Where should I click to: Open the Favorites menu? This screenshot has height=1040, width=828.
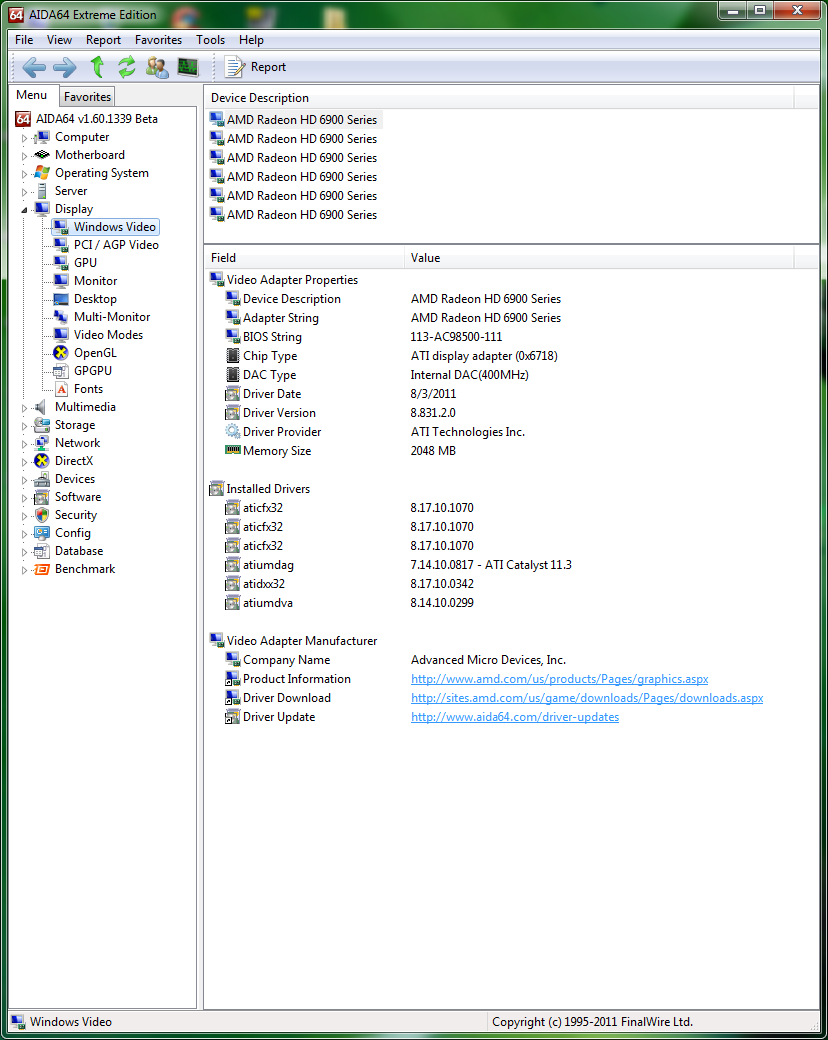(x=158, y=40)
